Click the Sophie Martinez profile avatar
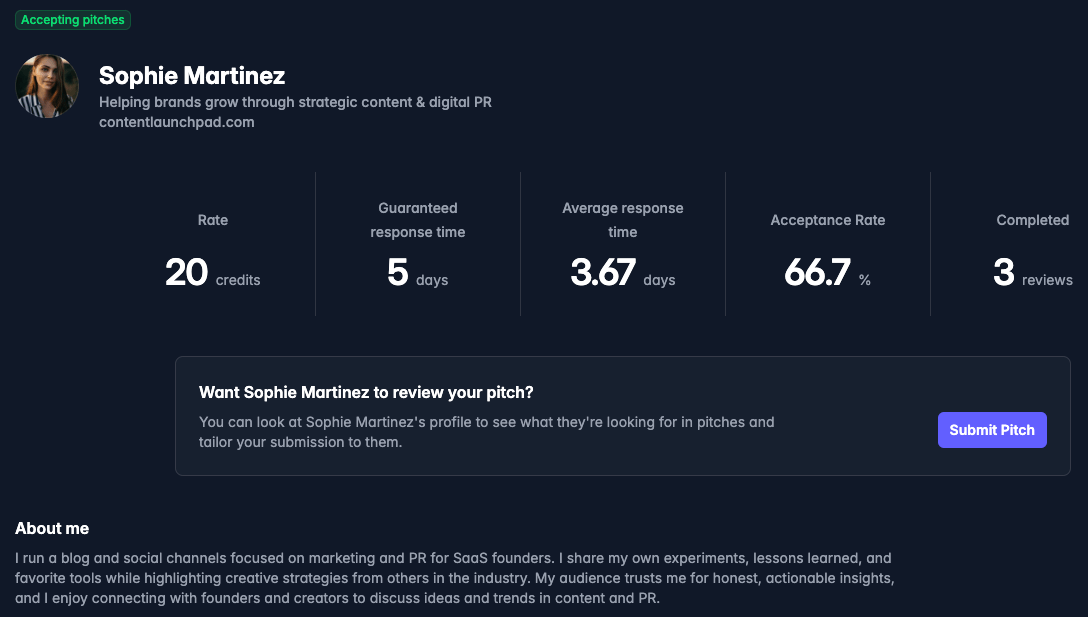This screenshot has height=617, width=1088. pos(46,86)
